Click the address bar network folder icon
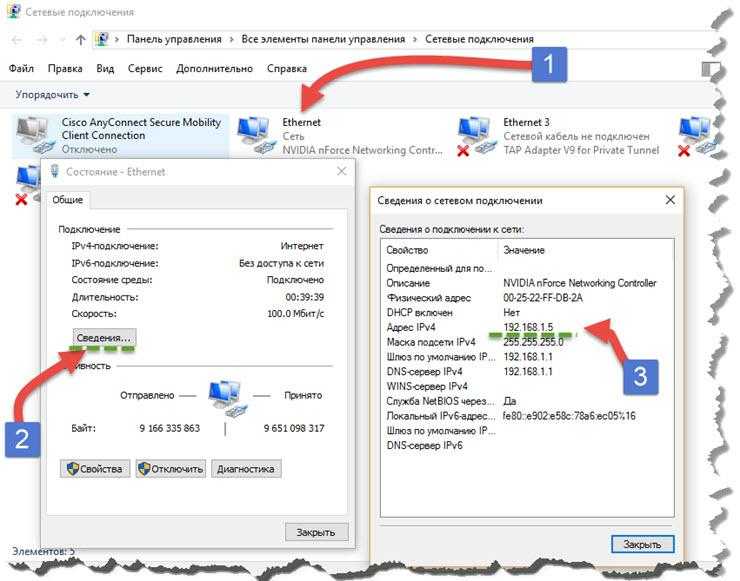 (102, 39)
